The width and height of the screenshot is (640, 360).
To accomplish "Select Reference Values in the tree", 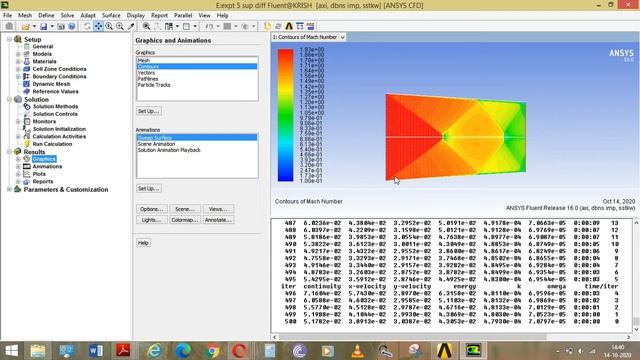I will (x=56, y=91).
